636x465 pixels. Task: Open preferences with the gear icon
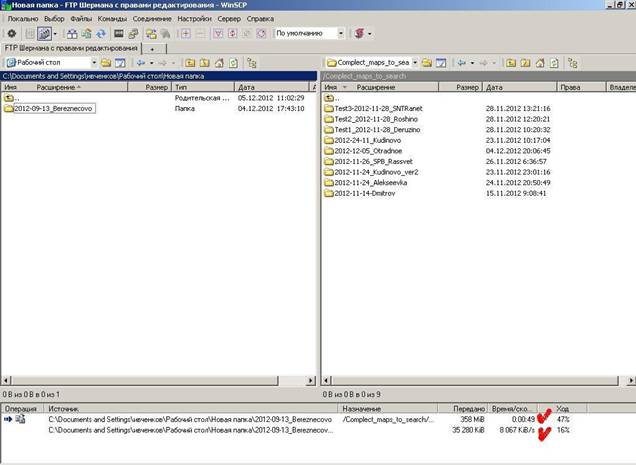pos(12,34)
